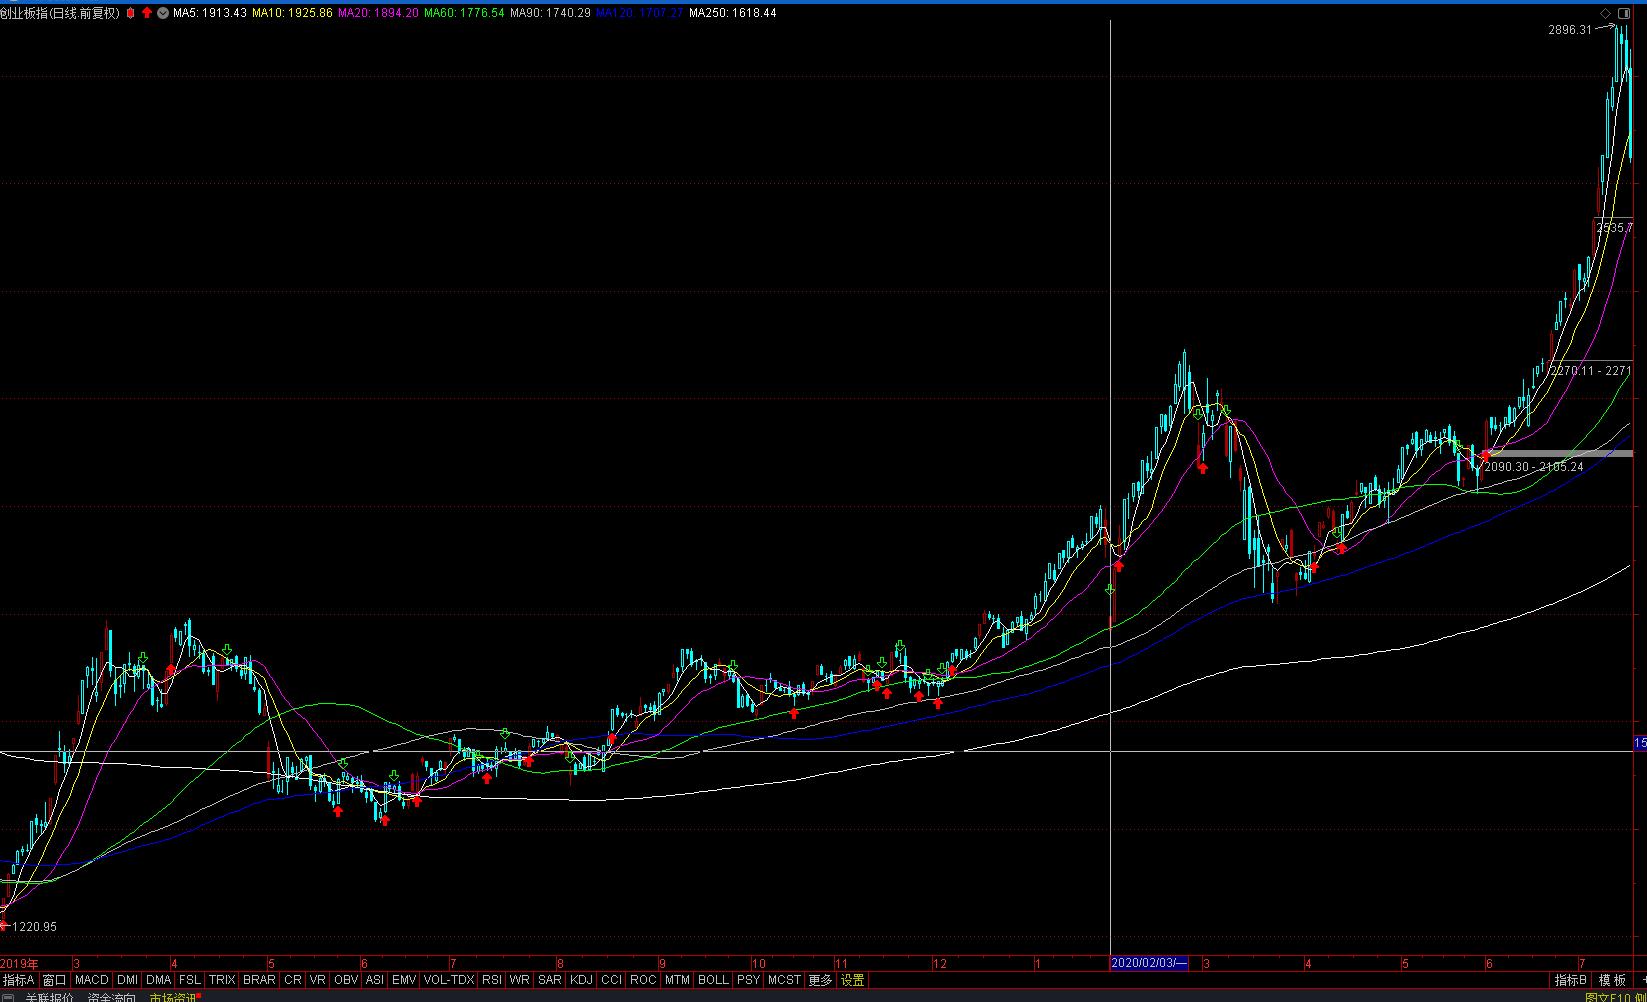
Task: Click the diamond icon at the chart's top-right
Action: point(1606,13)
